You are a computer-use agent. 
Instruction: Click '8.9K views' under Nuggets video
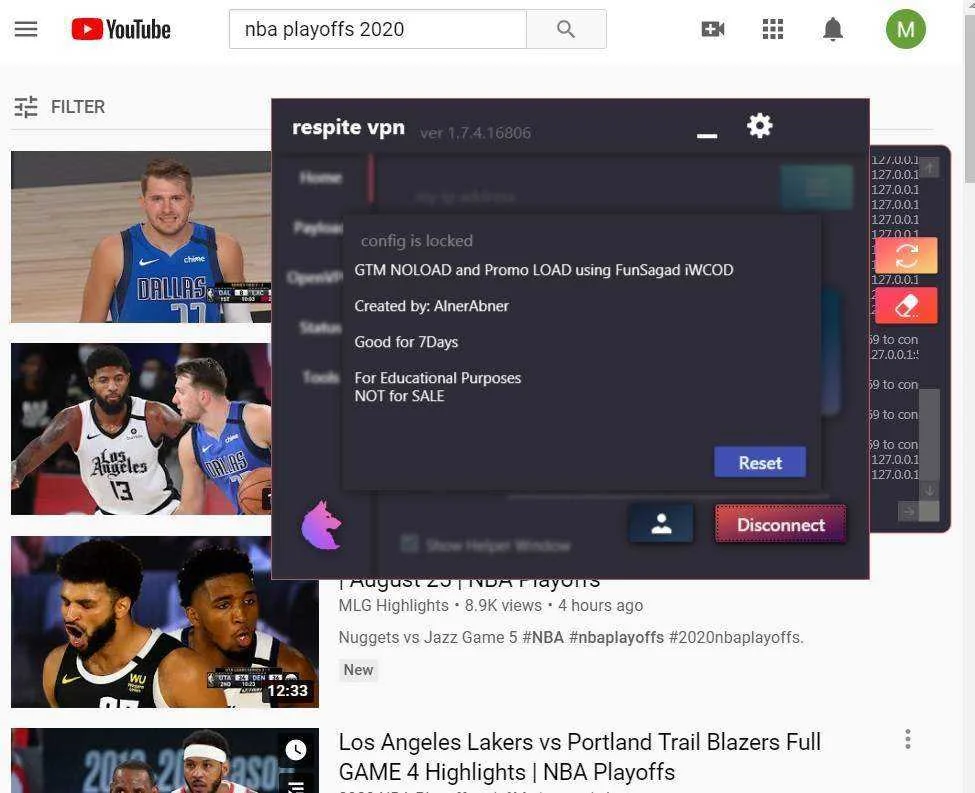click(503, 605)
